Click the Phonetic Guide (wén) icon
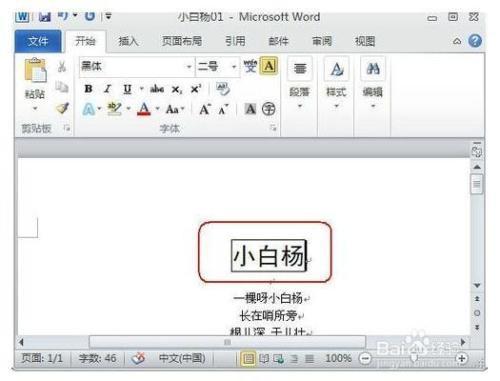500x381 pixels. (x=250, y=66)
